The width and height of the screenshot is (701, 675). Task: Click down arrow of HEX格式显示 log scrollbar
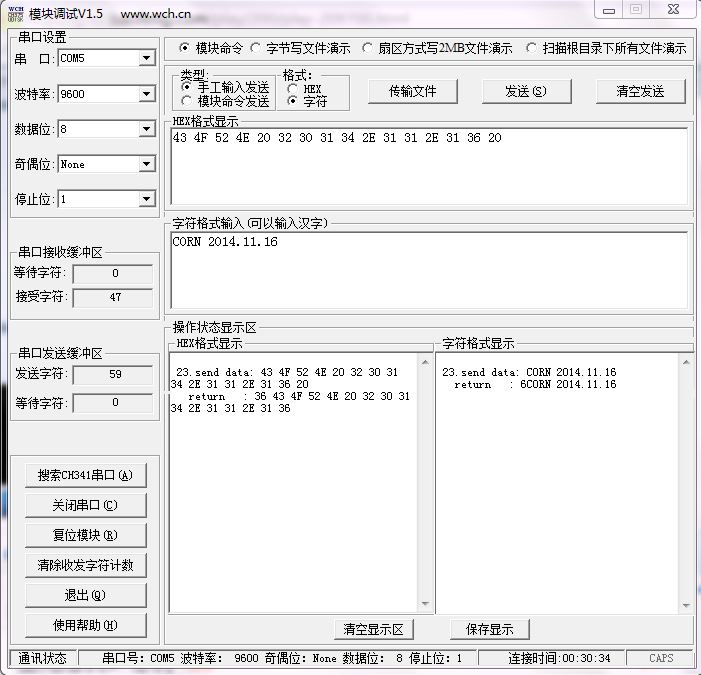coord(425,604)
